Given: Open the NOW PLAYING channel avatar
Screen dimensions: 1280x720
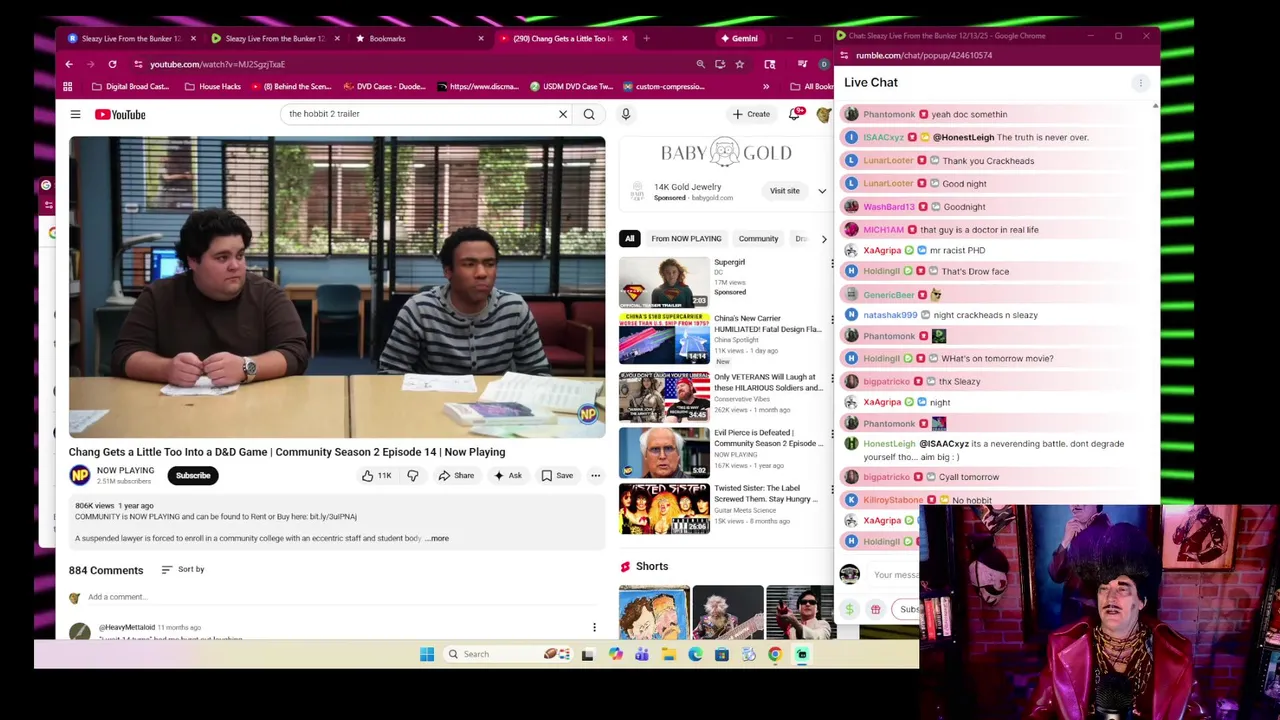Looking at the screenshot, I should coord(79,475).
